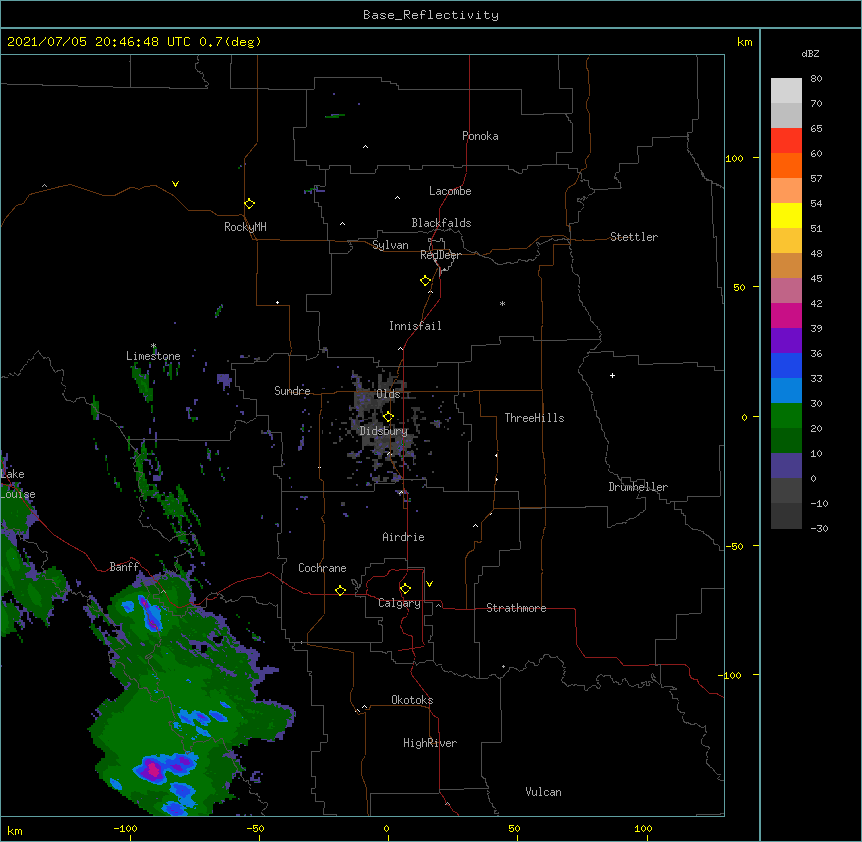Screen dimensions: 862x842
Task: Click the white asterisk marker above Limestone
Action: coord(153,346)
